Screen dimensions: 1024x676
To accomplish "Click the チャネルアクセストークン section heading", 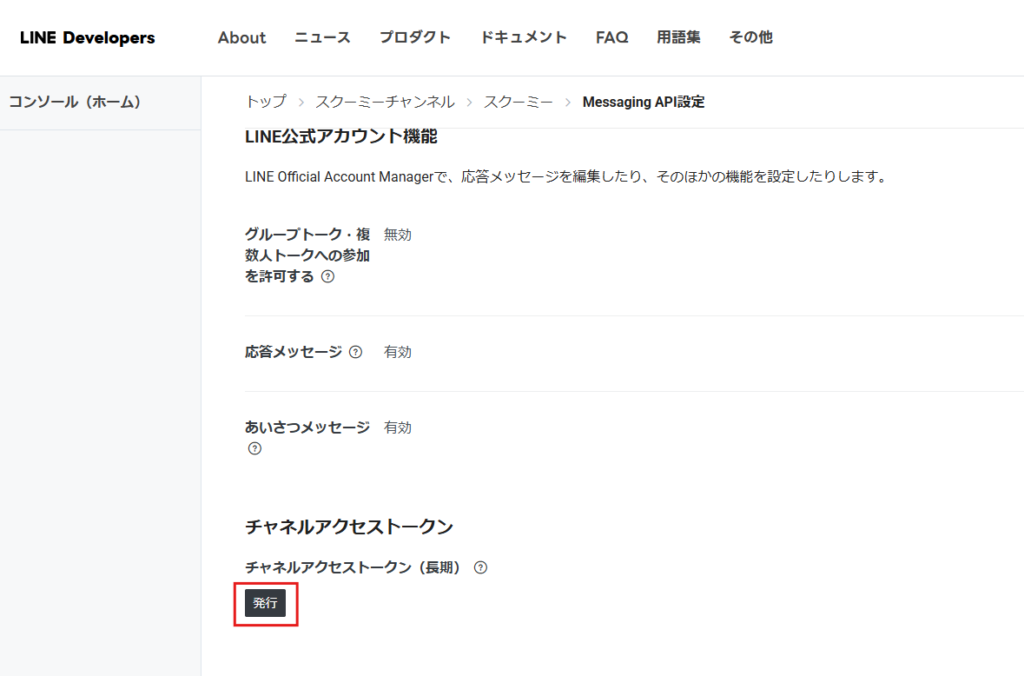I will (x=349, y=527).
